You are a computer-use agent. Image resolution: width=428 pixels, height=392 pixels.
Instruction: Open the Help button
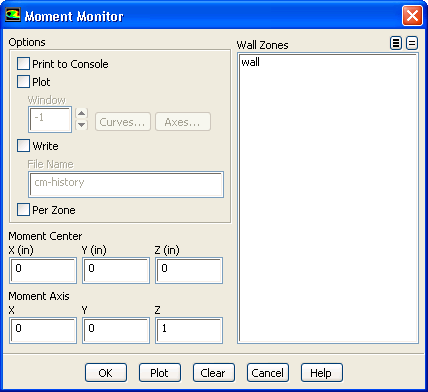click(x=322, y=373)
